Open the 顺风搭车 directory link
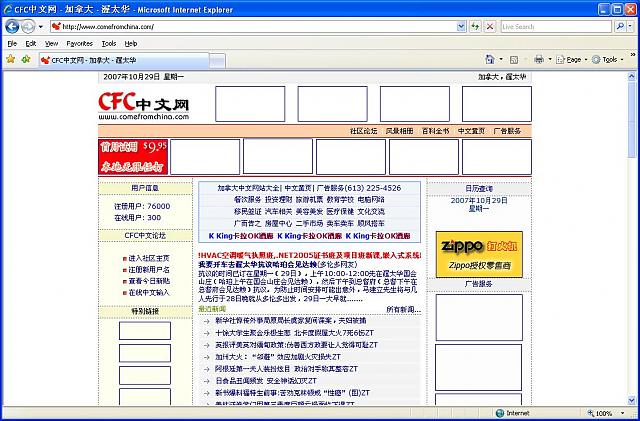640x421 pixels. pos(371,223)
